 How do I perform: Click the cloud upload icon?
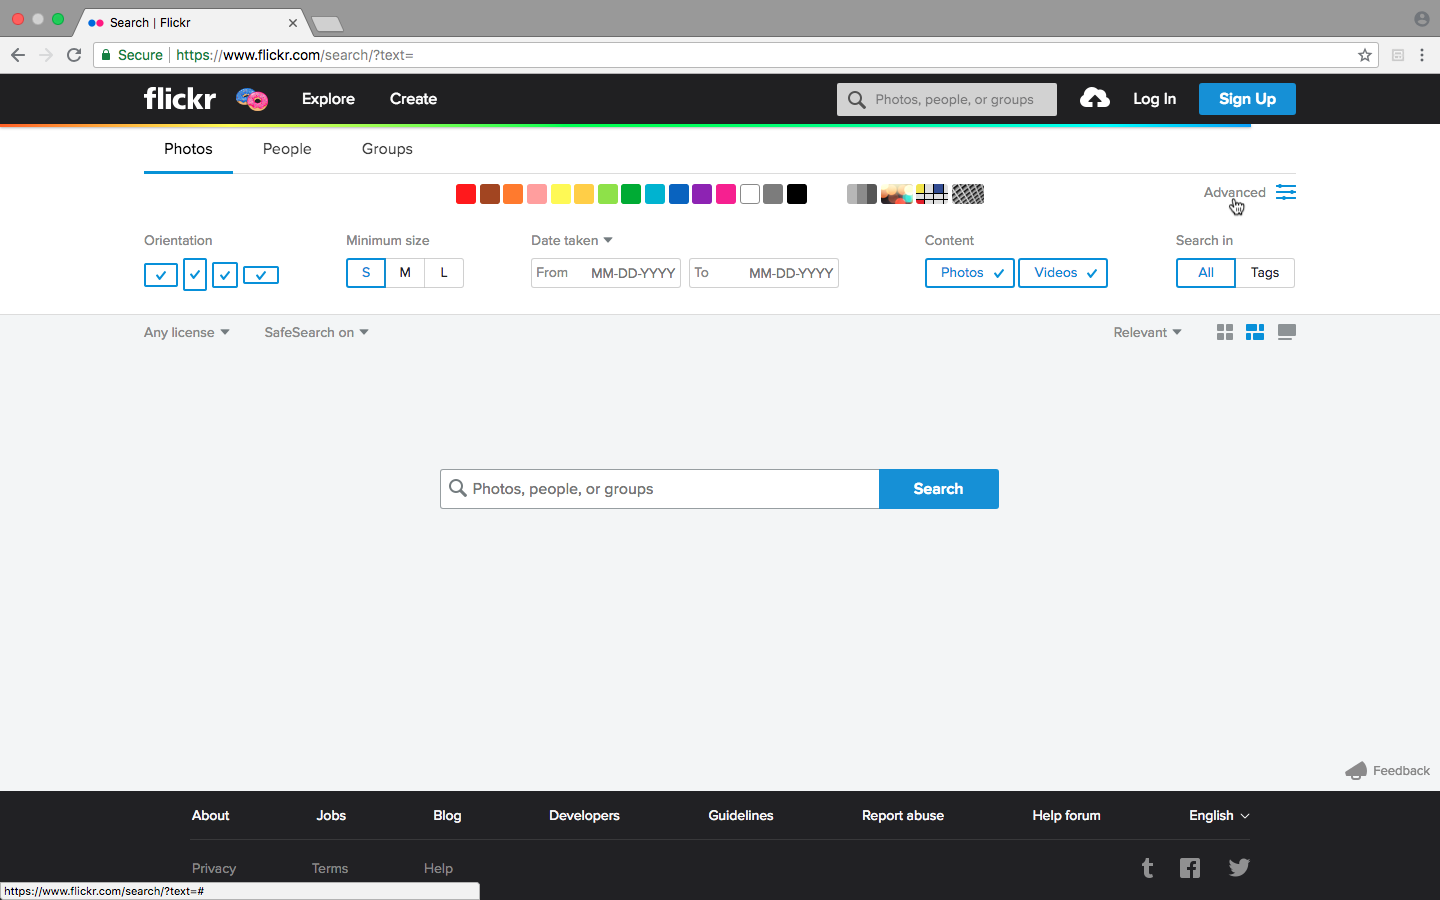coord(1095,98)
